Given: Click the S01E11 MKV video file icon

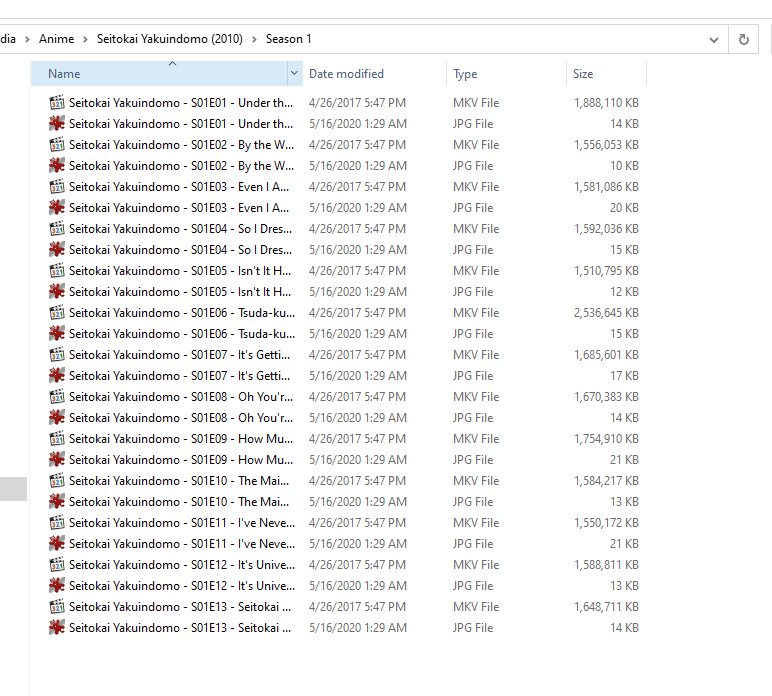Looking at the screenshot, I should [x=57, y=523].
